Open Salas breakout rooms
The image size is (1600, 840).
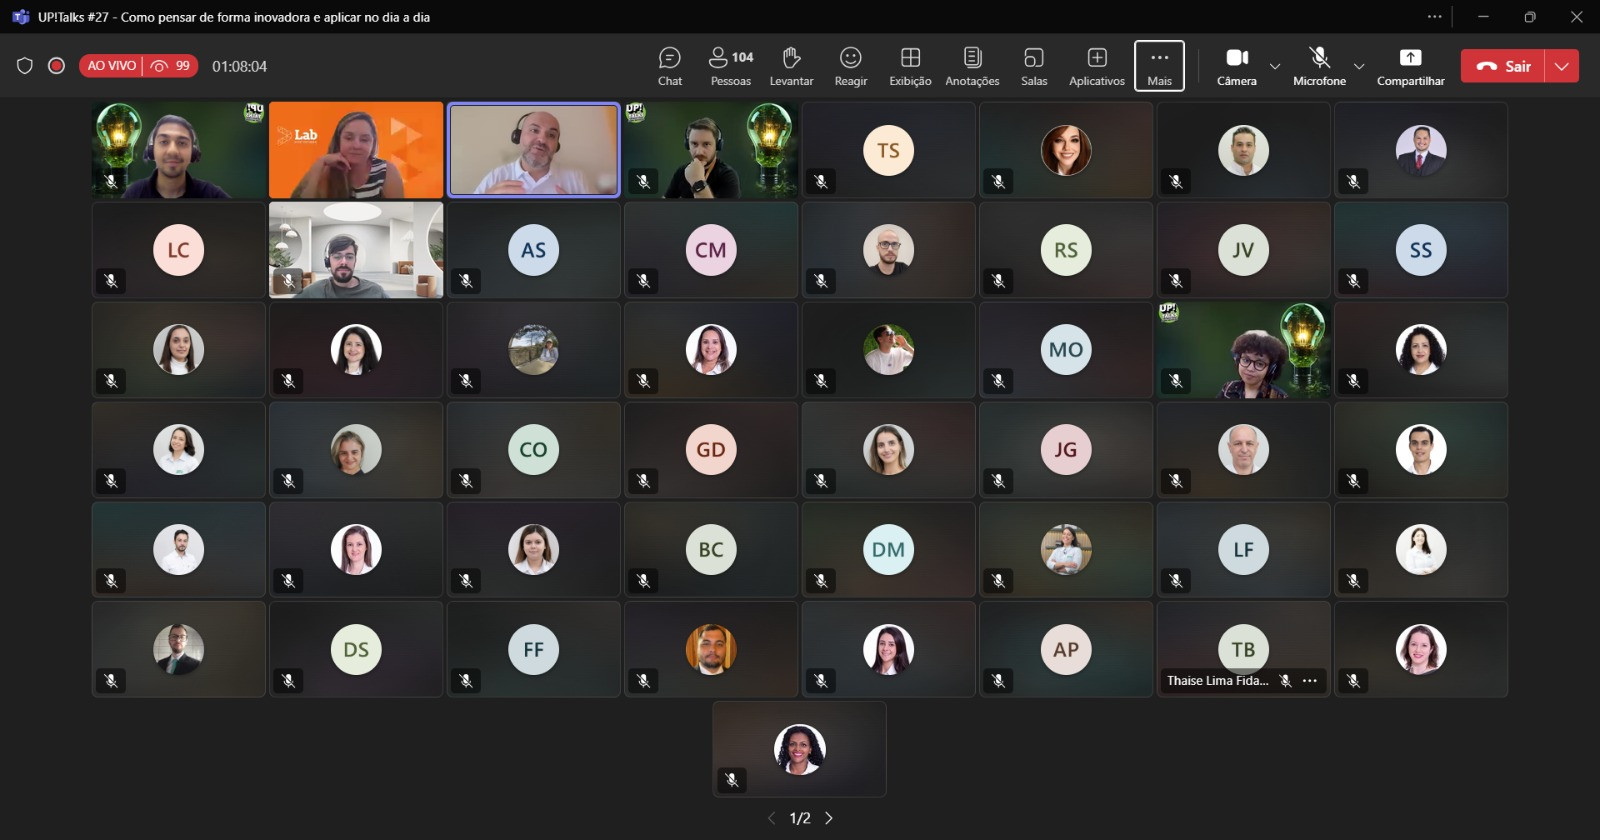1034,66
